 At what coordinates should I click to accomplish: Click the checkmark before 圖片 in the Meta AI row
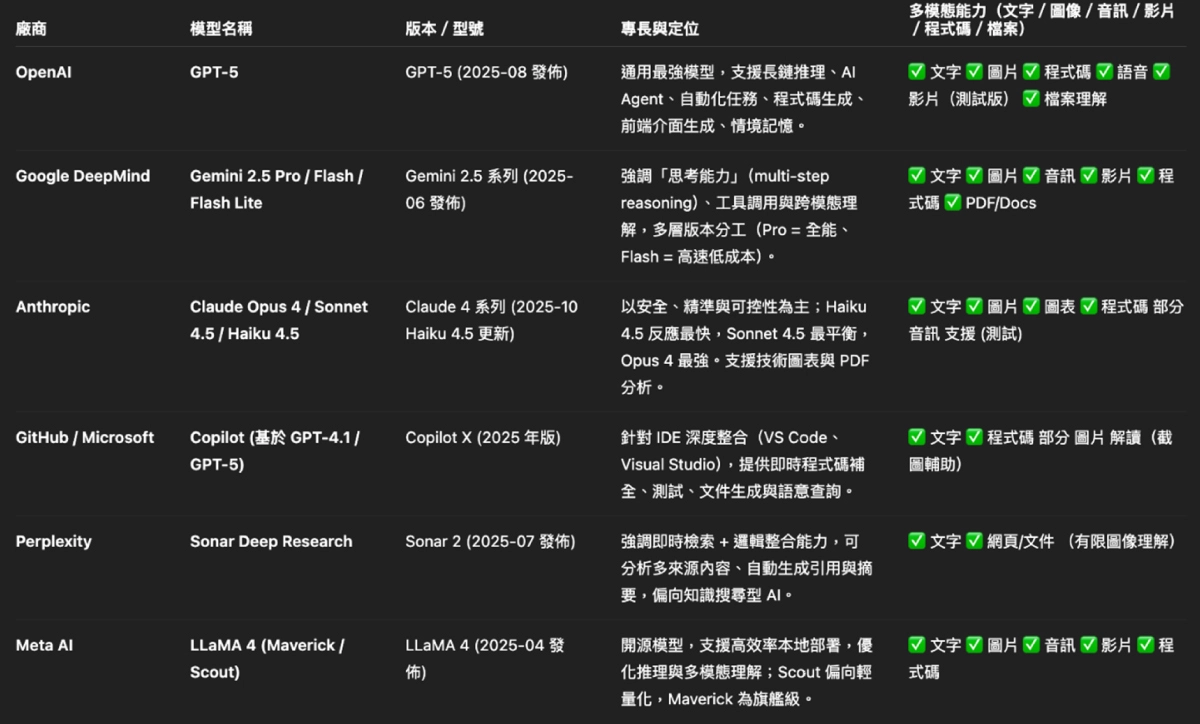tap(974, 645)
